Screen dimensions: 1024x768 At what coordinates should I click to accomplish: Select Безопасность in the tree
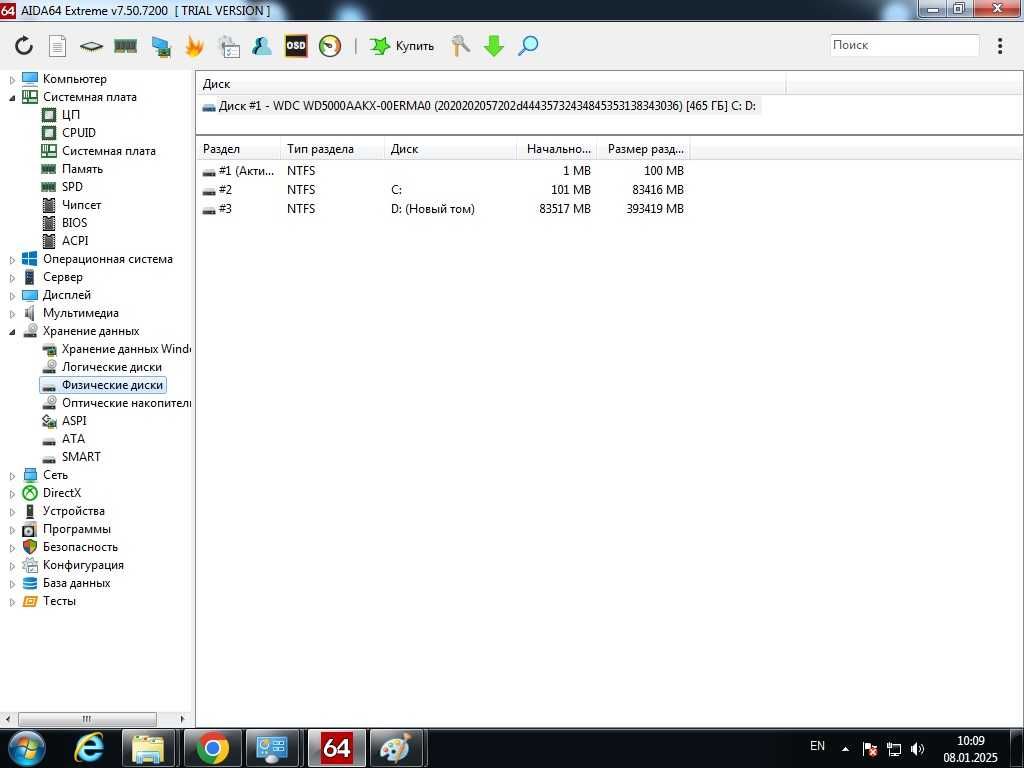pyautogui.click(x=80, y=547)
